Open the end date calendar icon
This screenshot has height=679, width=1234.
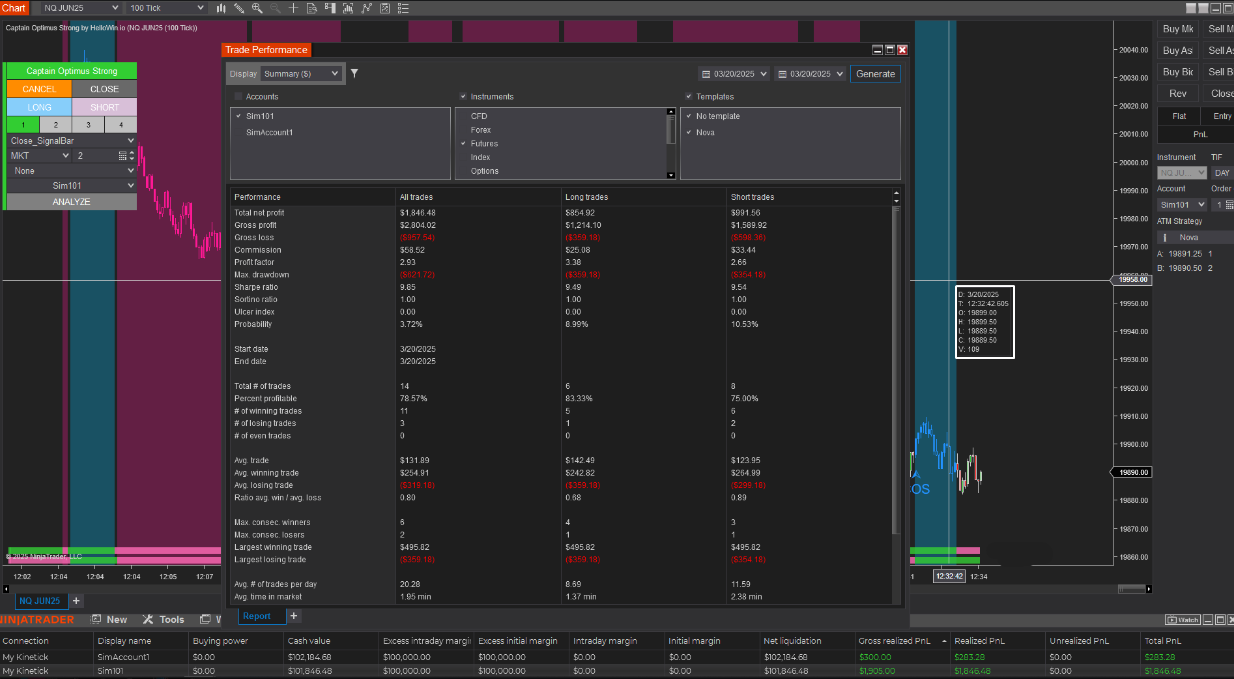pos(781,74)
